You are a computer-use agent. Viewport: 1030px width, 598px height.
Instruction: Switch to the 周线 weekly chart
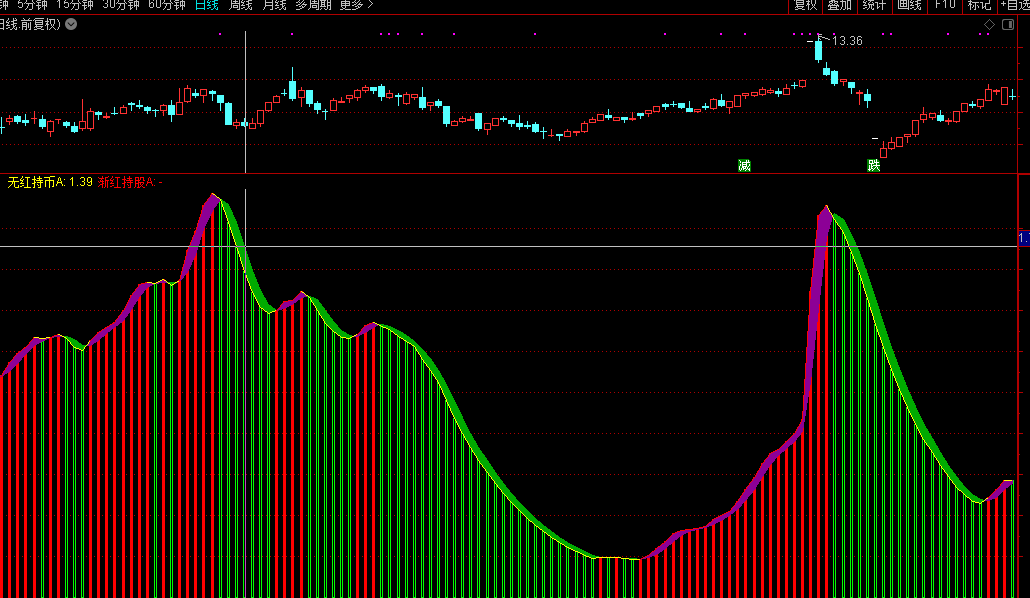tap(240, 5)
